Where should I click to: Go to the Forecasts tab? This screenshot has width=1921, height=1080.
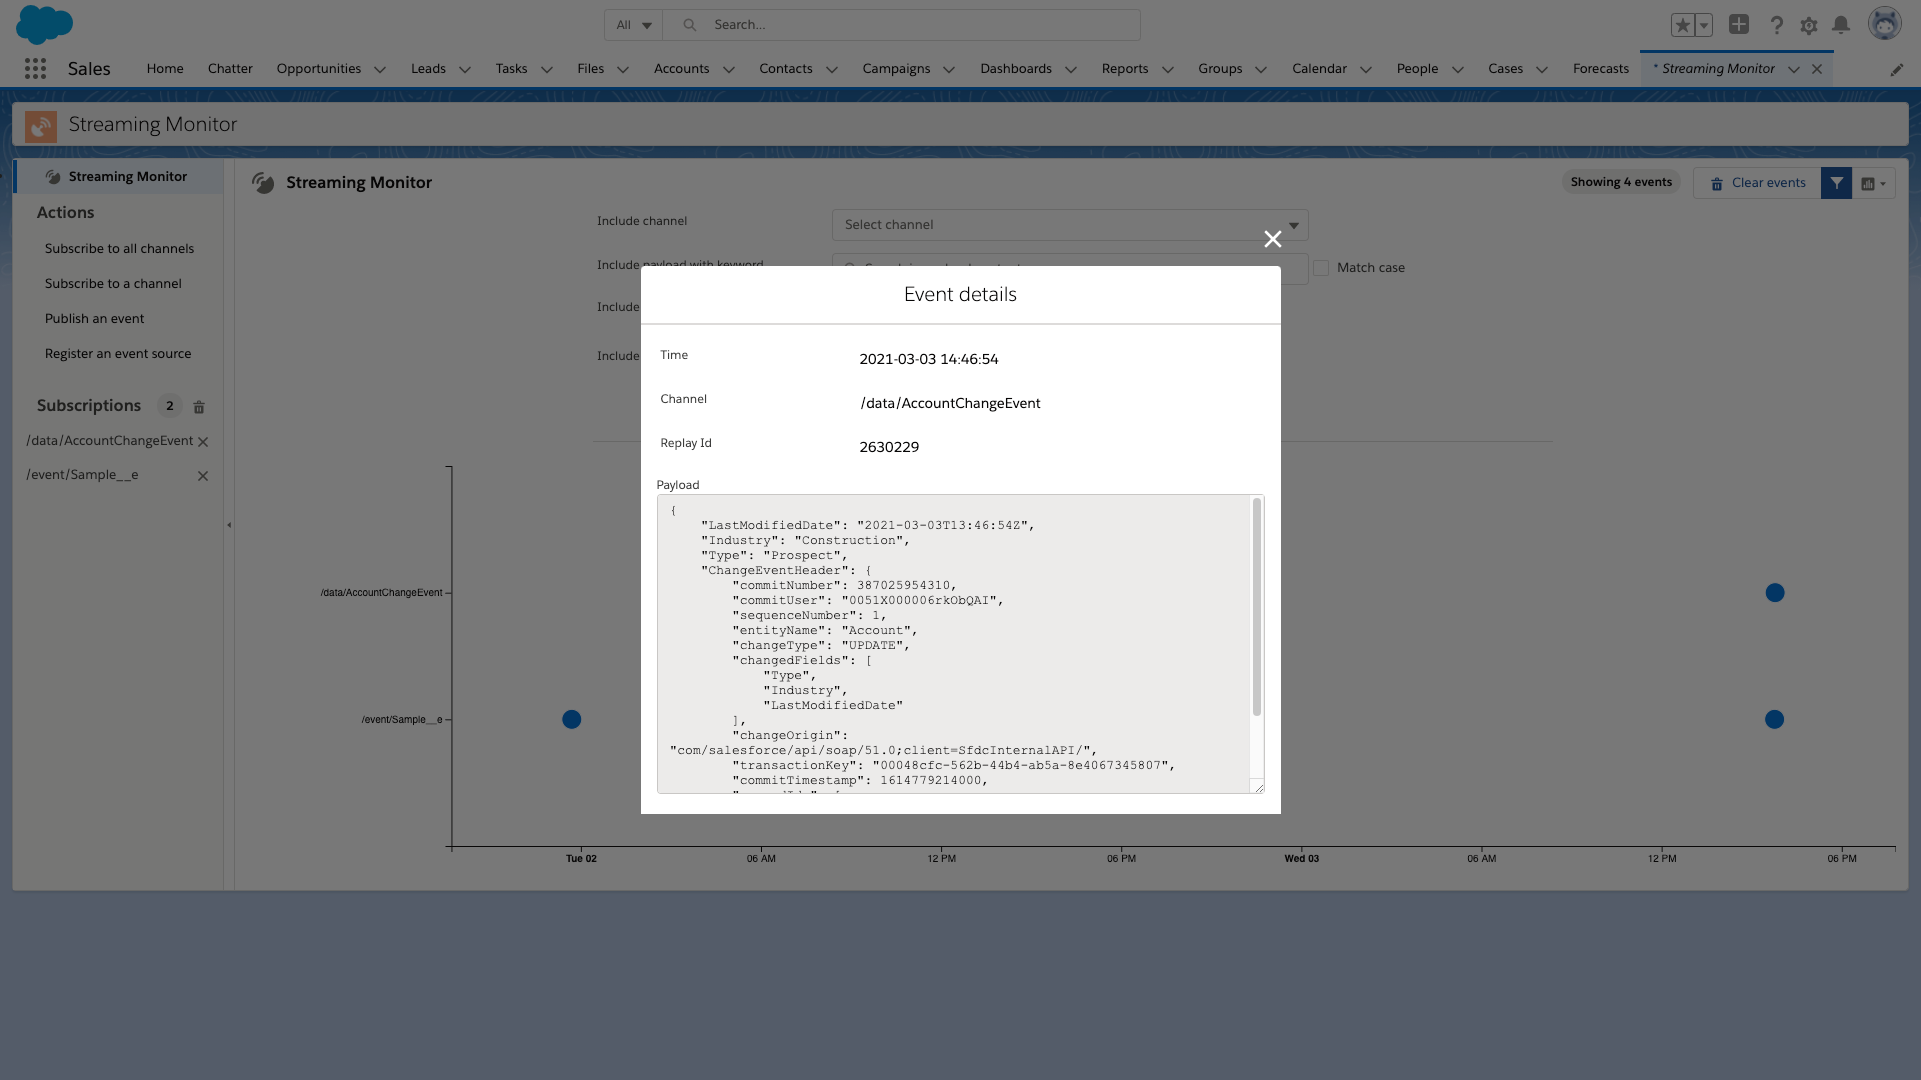(x=1600, y=68)
